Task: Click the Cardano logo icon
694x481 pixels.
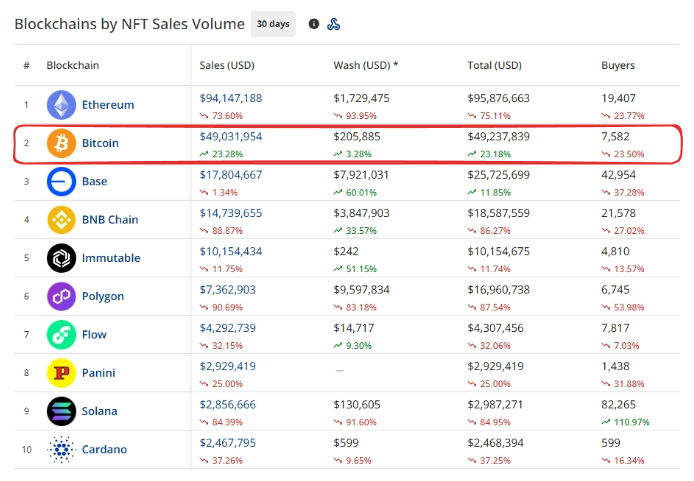Action: coord(61,449)
